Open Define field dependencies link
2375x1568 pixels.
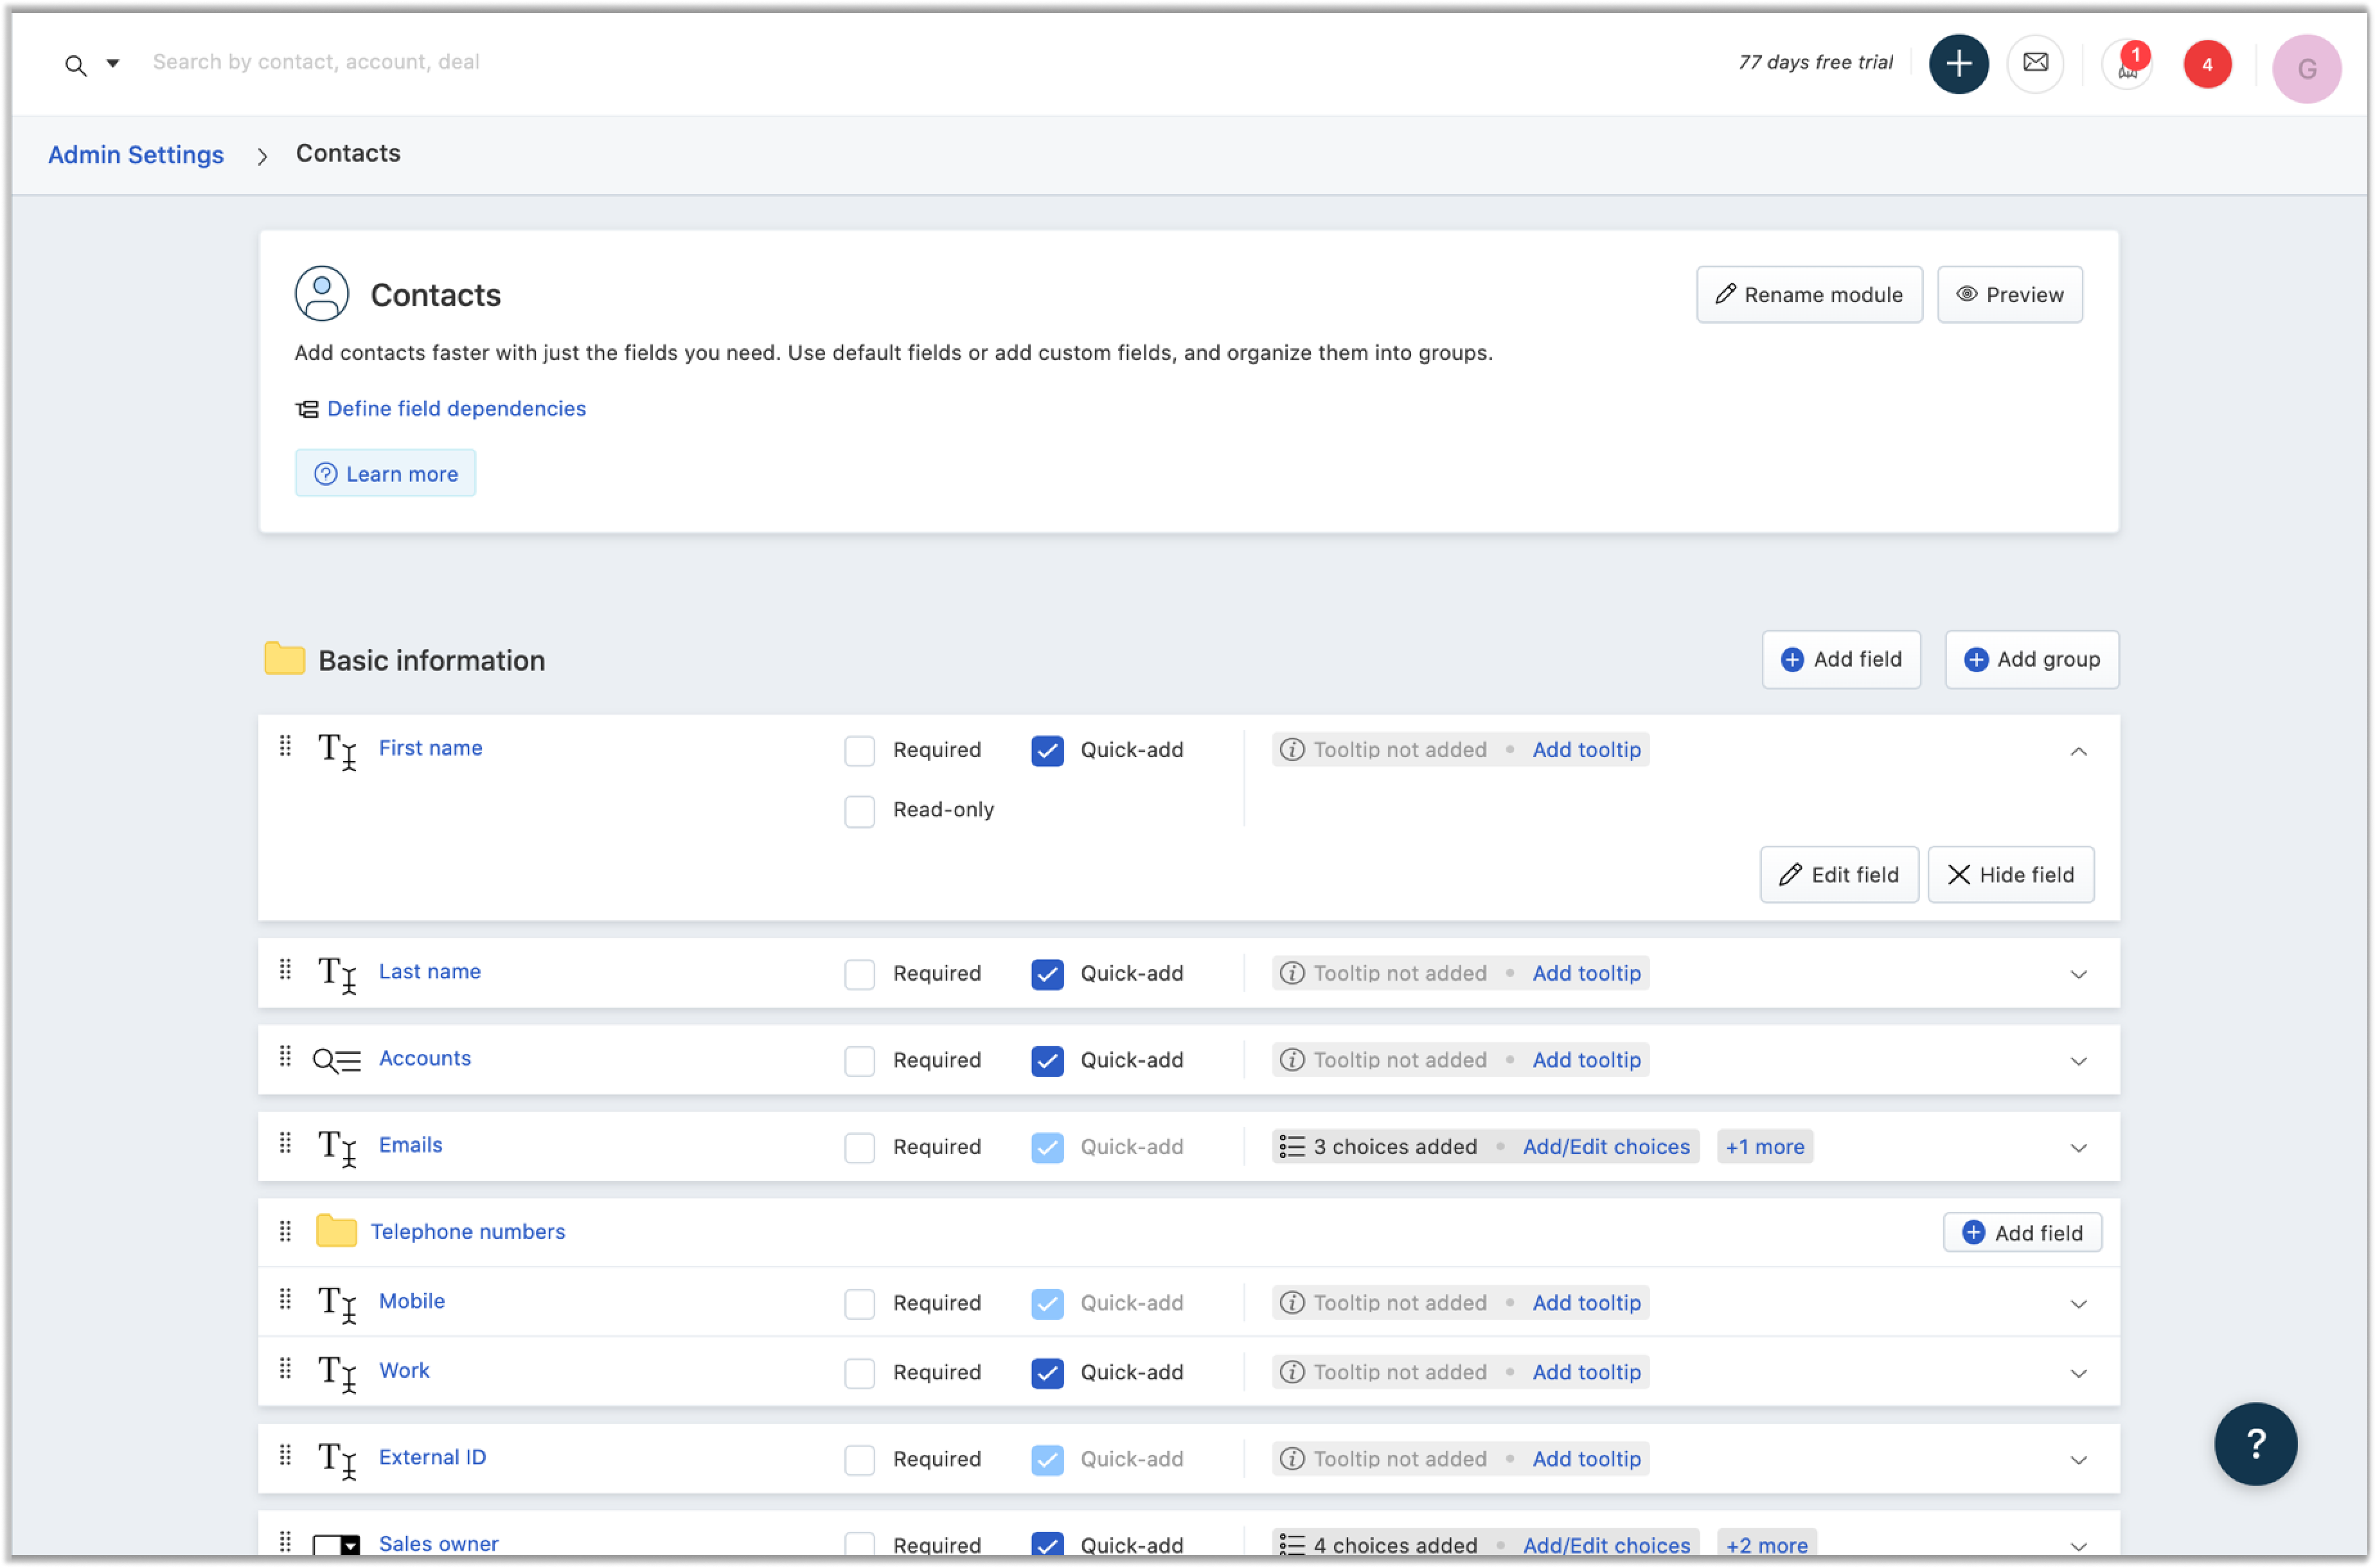pyautogui.click(x=456, y=409)
